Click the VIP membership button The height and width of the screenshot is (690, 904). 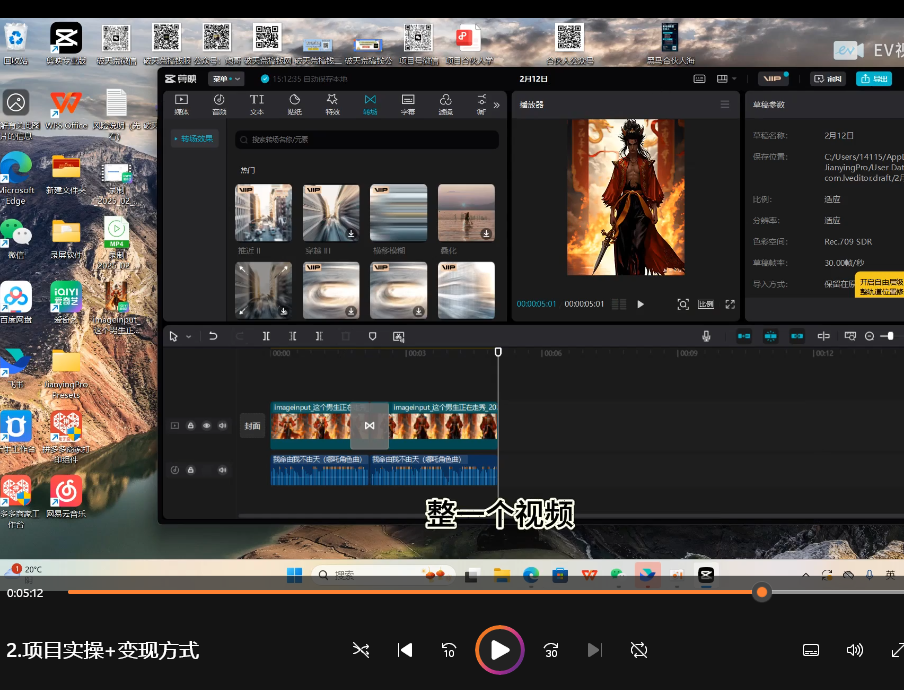click(773, 79)
